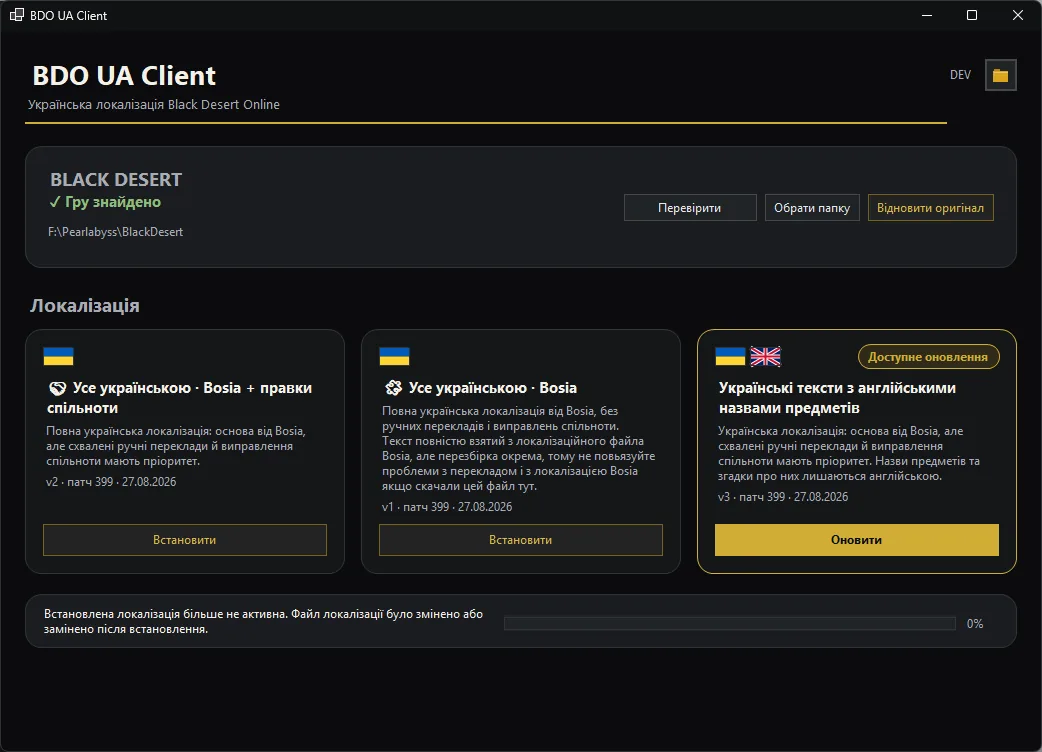Image resolution: width=1042 pixels, height=752 pixels.
Task: Close the BDO UA Client window
Action: (x=1017, y=15)
